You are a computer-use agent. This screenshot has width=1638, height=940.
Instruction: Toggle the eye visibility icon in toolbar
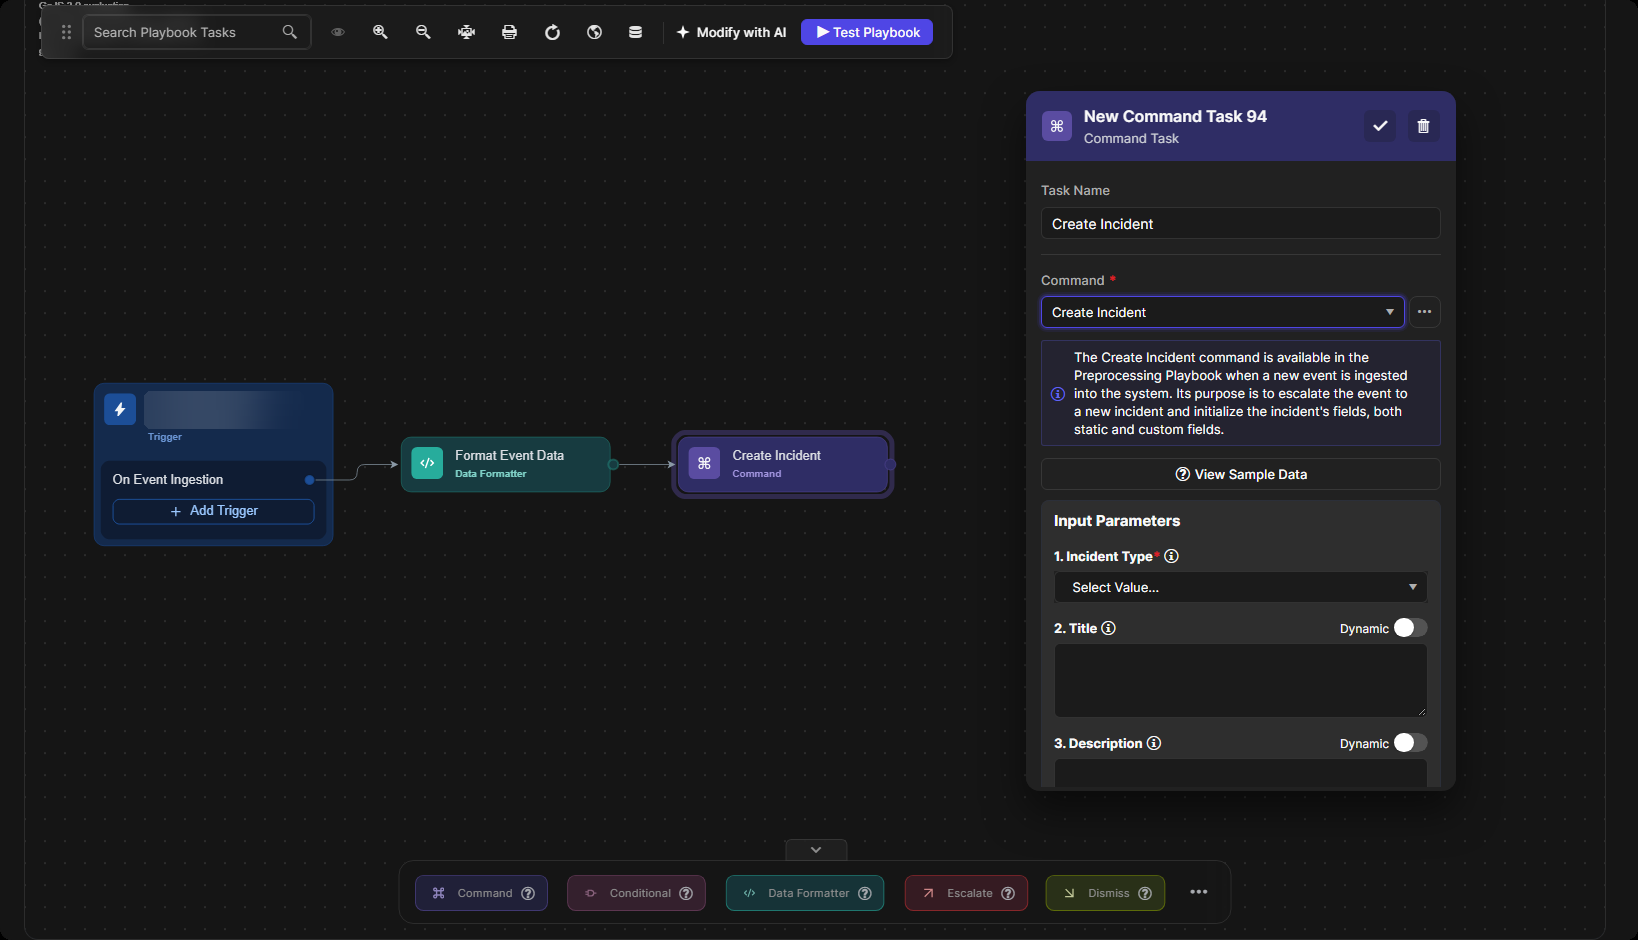(x=338, y=32)
